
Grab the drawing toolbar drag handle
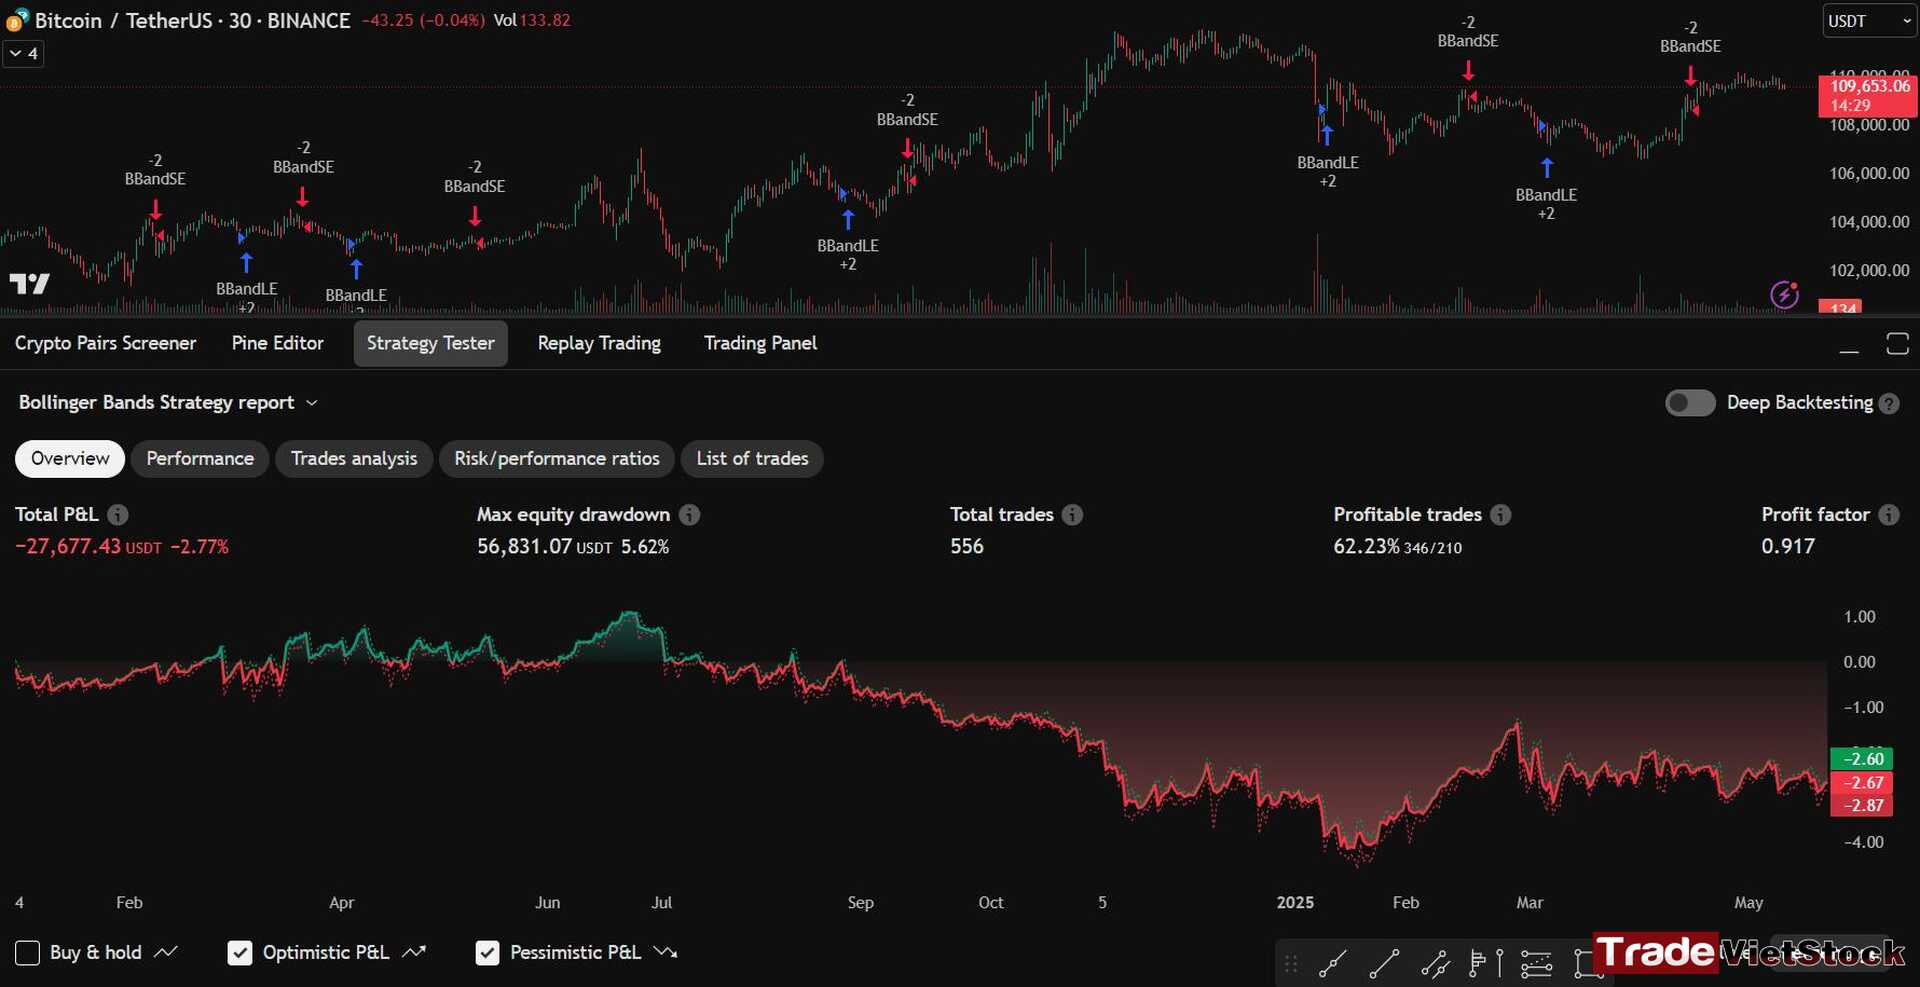click(x=1291, y=964)
